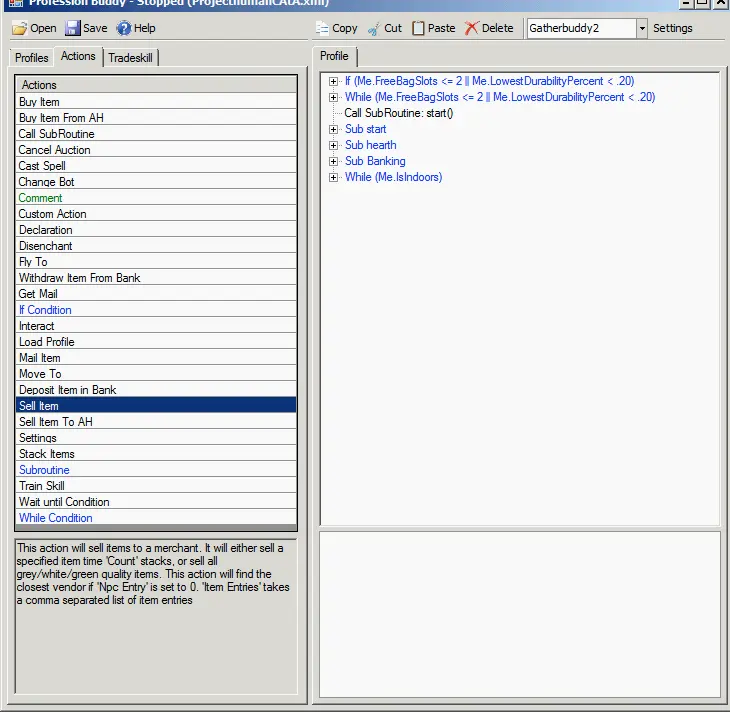Screen dimensions: 730x712
Task: Click the red Delete X icon
Action: click(471, 29)
